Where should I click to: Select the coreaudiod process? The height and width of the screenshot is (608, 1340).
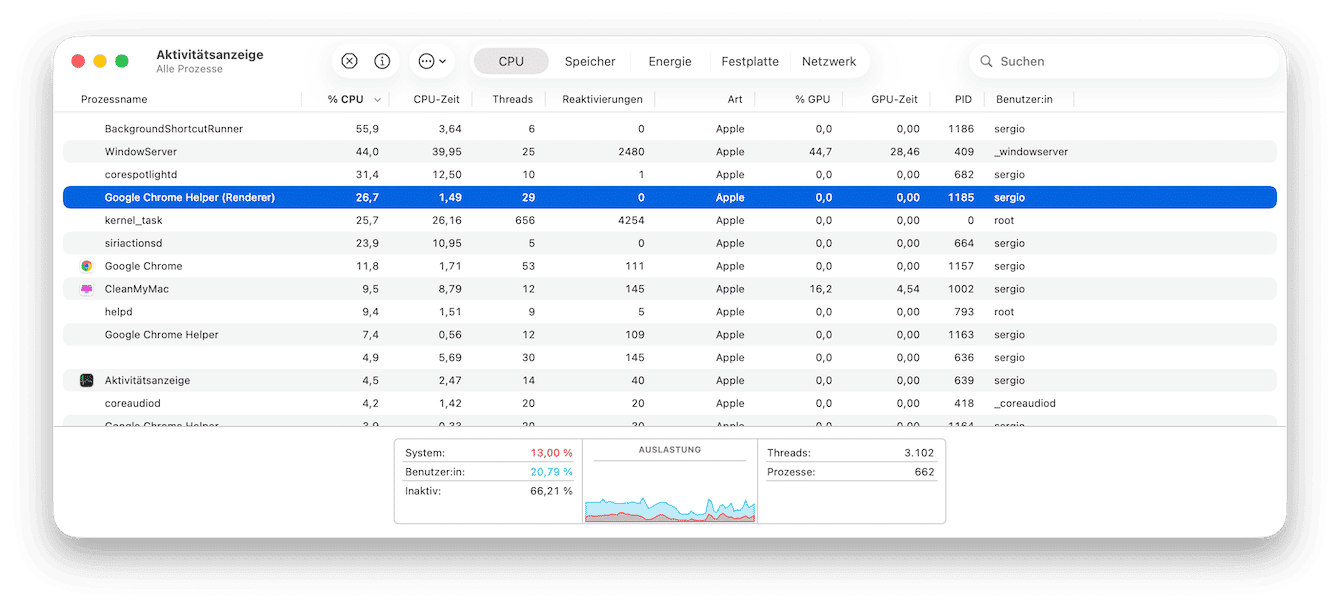(x=670, y=403)
